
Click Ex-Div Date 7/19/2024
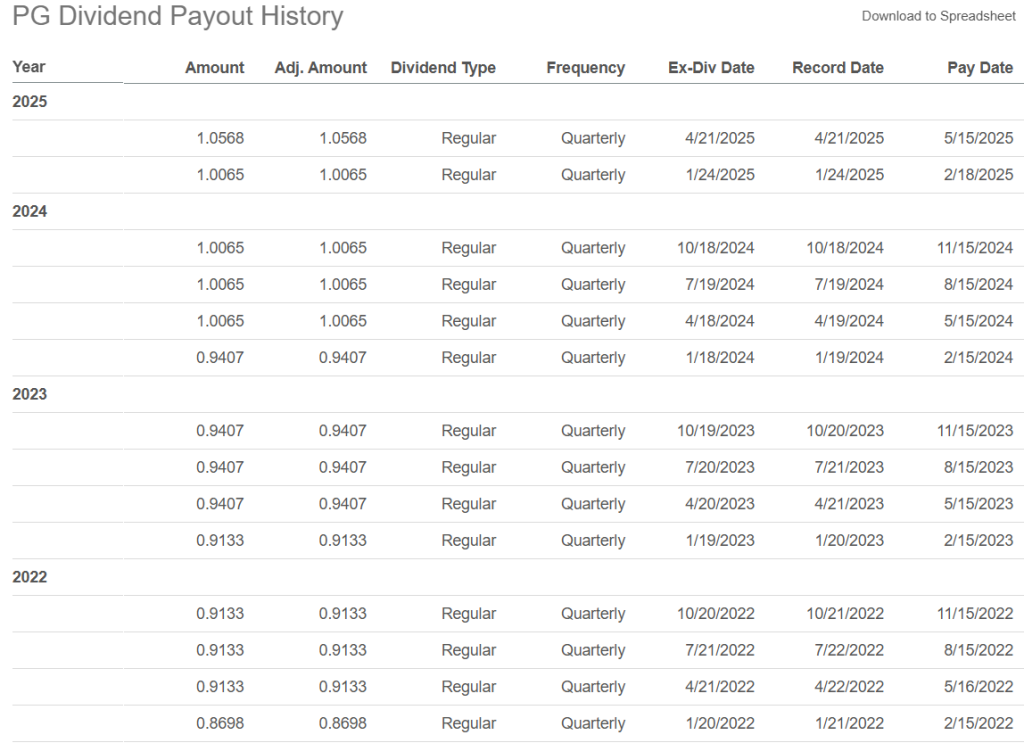tap(720, 285)
